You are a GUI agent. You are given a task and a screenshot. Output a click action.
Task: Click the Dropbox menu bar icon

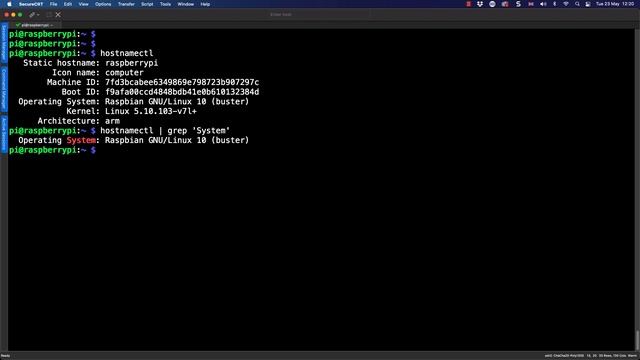(480, 4)
